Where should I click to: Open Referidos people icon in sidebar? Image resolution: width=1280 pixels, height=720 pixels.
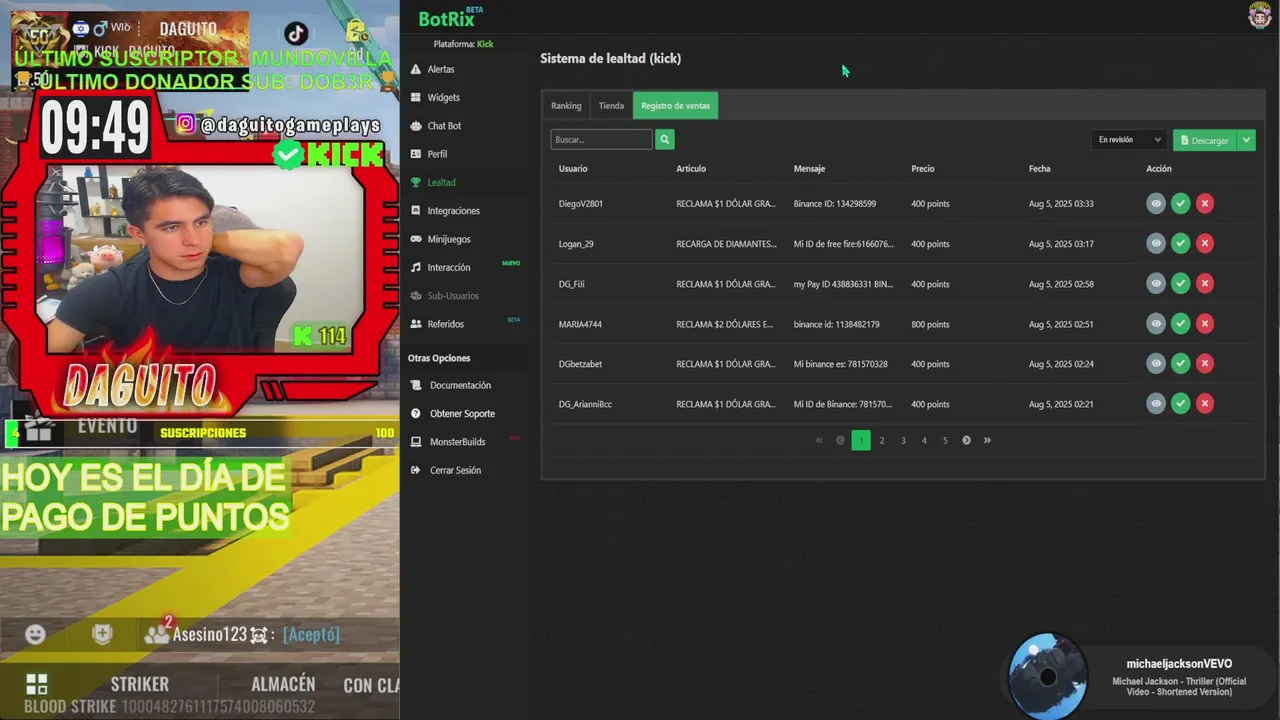416,324
